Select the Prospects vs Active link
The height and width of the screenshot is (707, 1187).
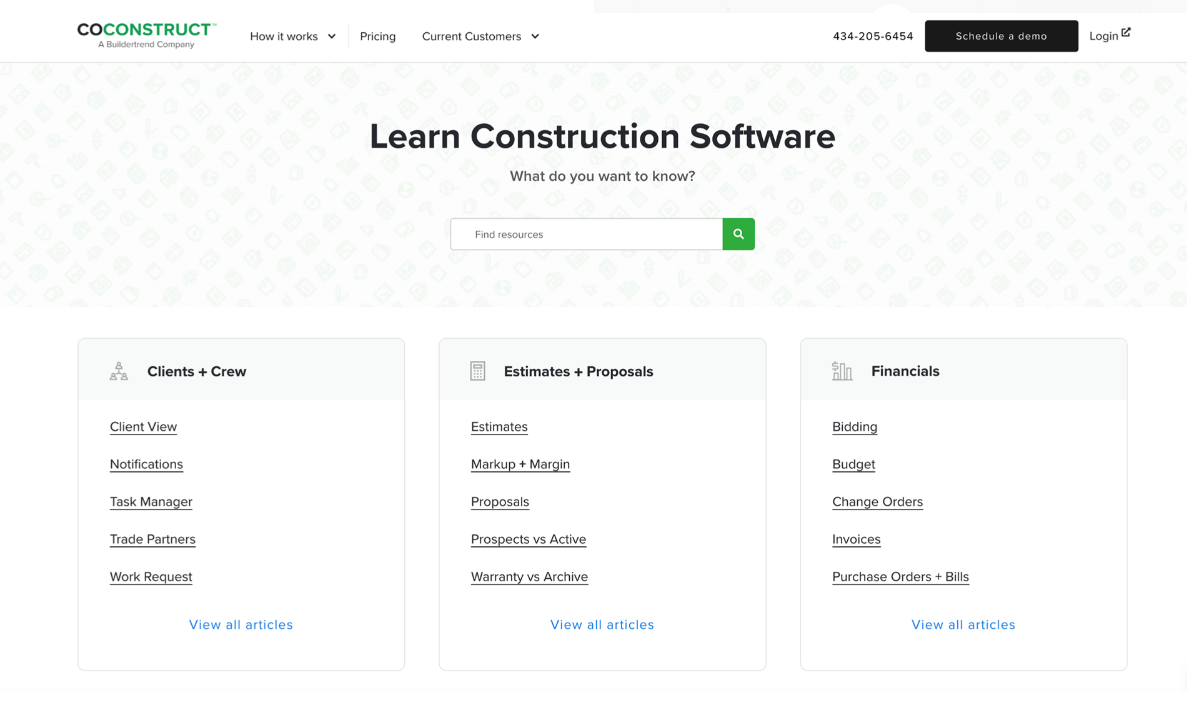(x=528, y=539)
